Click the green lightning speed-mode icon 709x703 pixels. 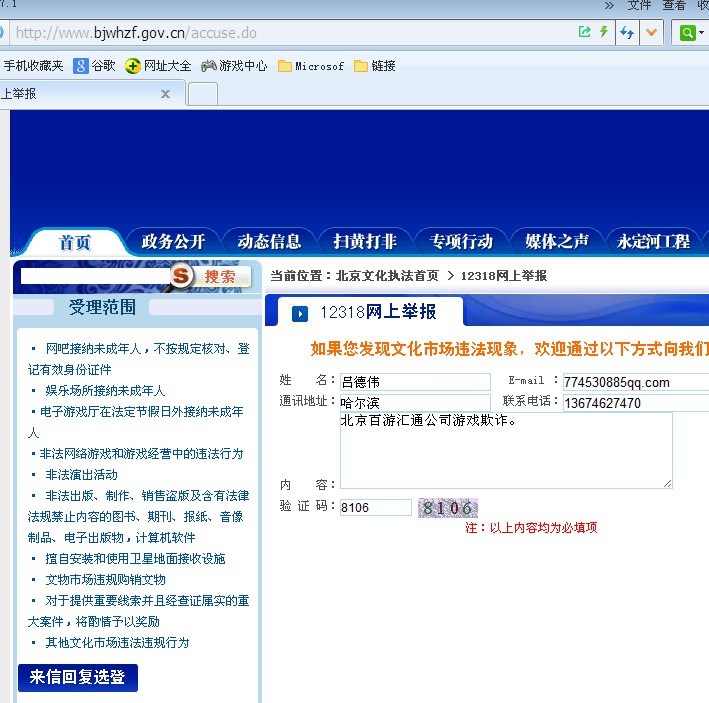click(x=604, y=32)
